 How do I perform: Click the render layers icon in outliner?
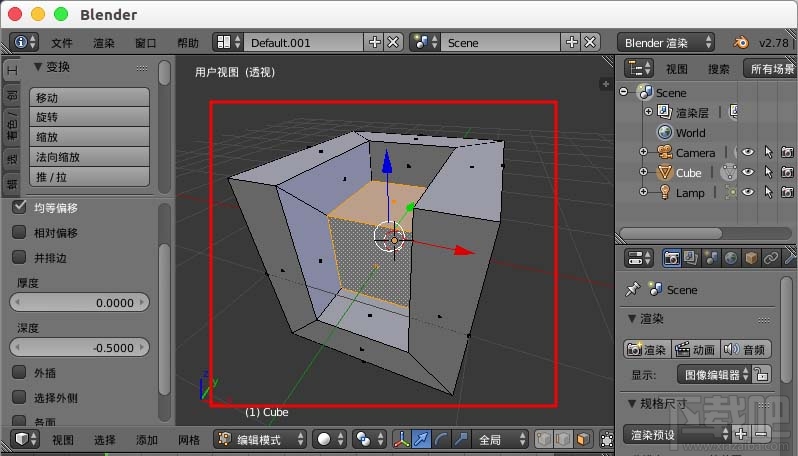(x=664, y=112)
